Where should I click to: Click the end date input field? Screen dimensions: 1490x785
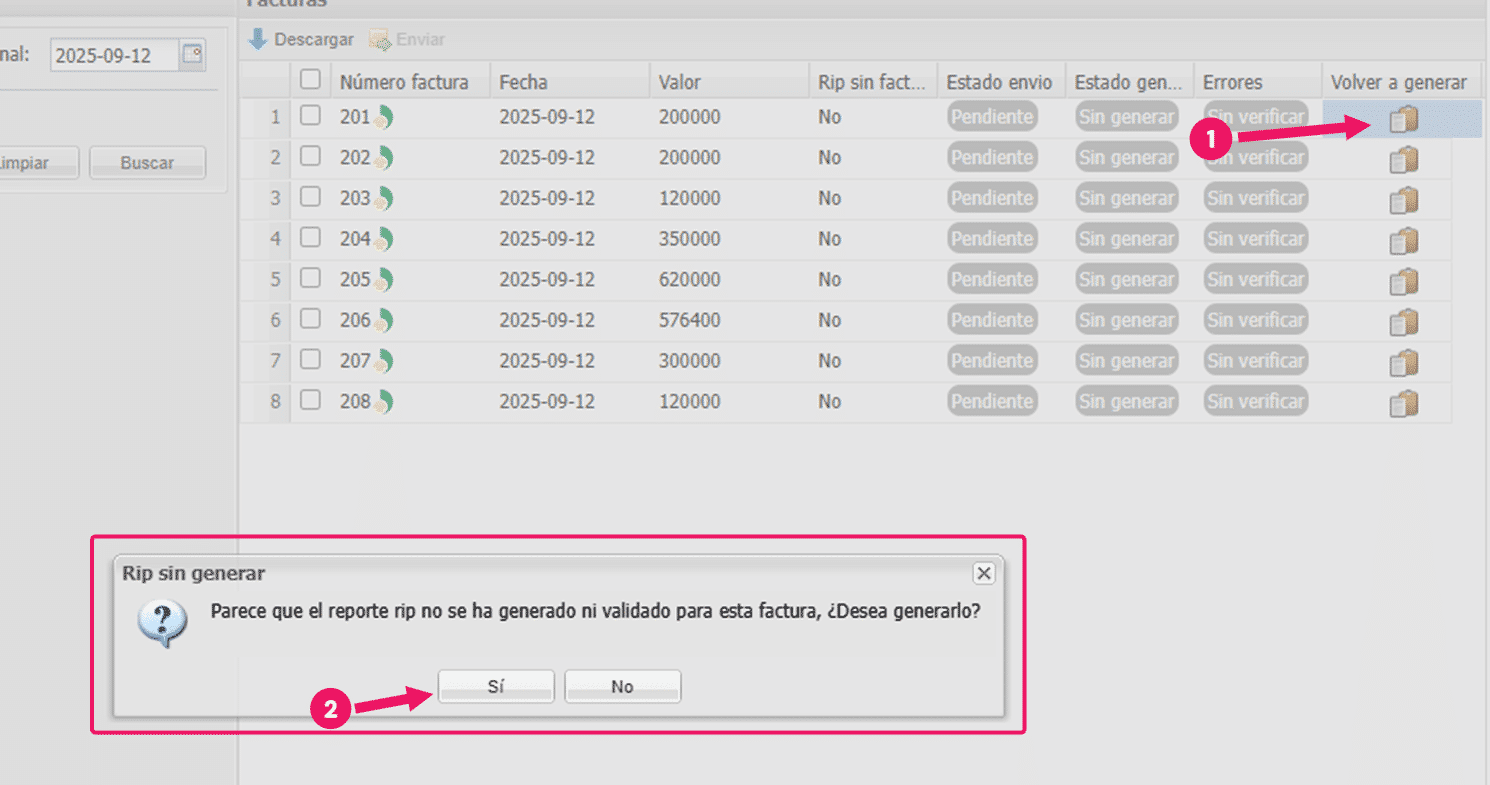tap(112, 56)
